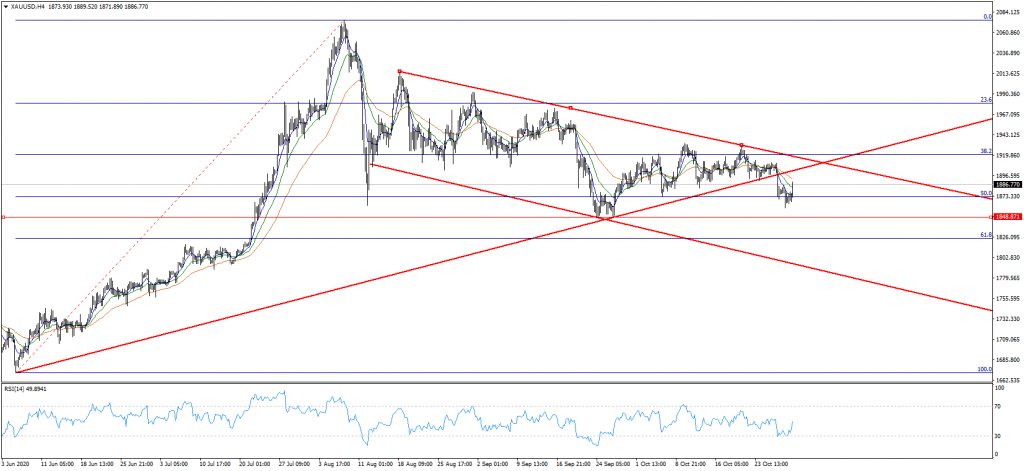Image resolution: width=1024 pixels, height=471 pixels.
Task: Select the Fibonacci 38.2 level label
Action: [x=985, y=151]
